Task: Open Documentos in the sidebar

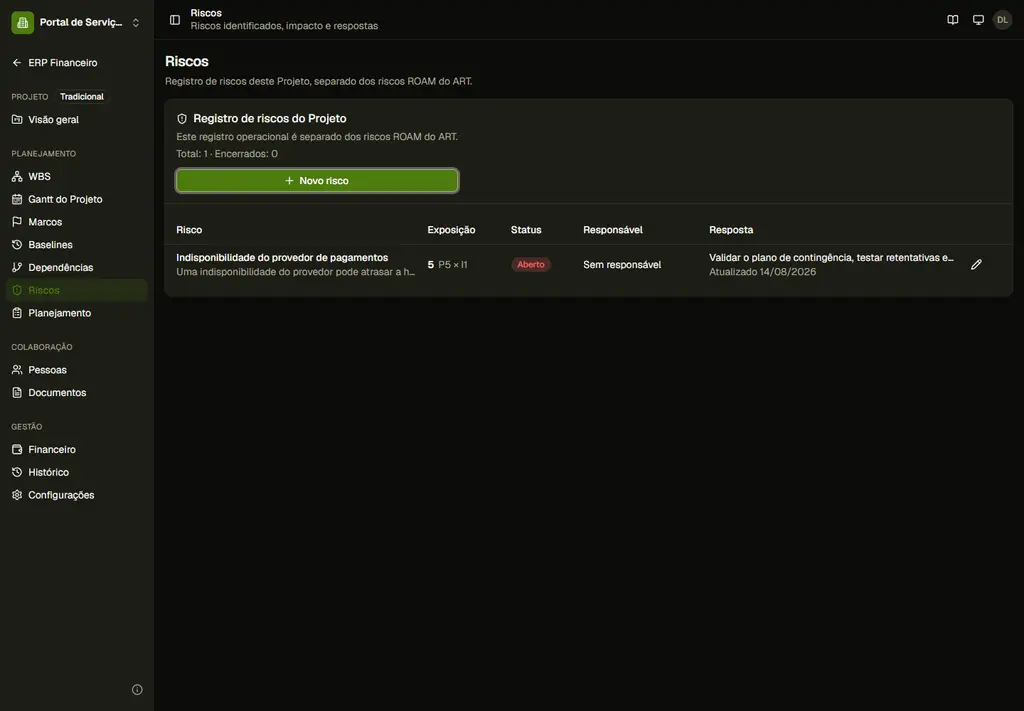Action: tap(76, 392)
